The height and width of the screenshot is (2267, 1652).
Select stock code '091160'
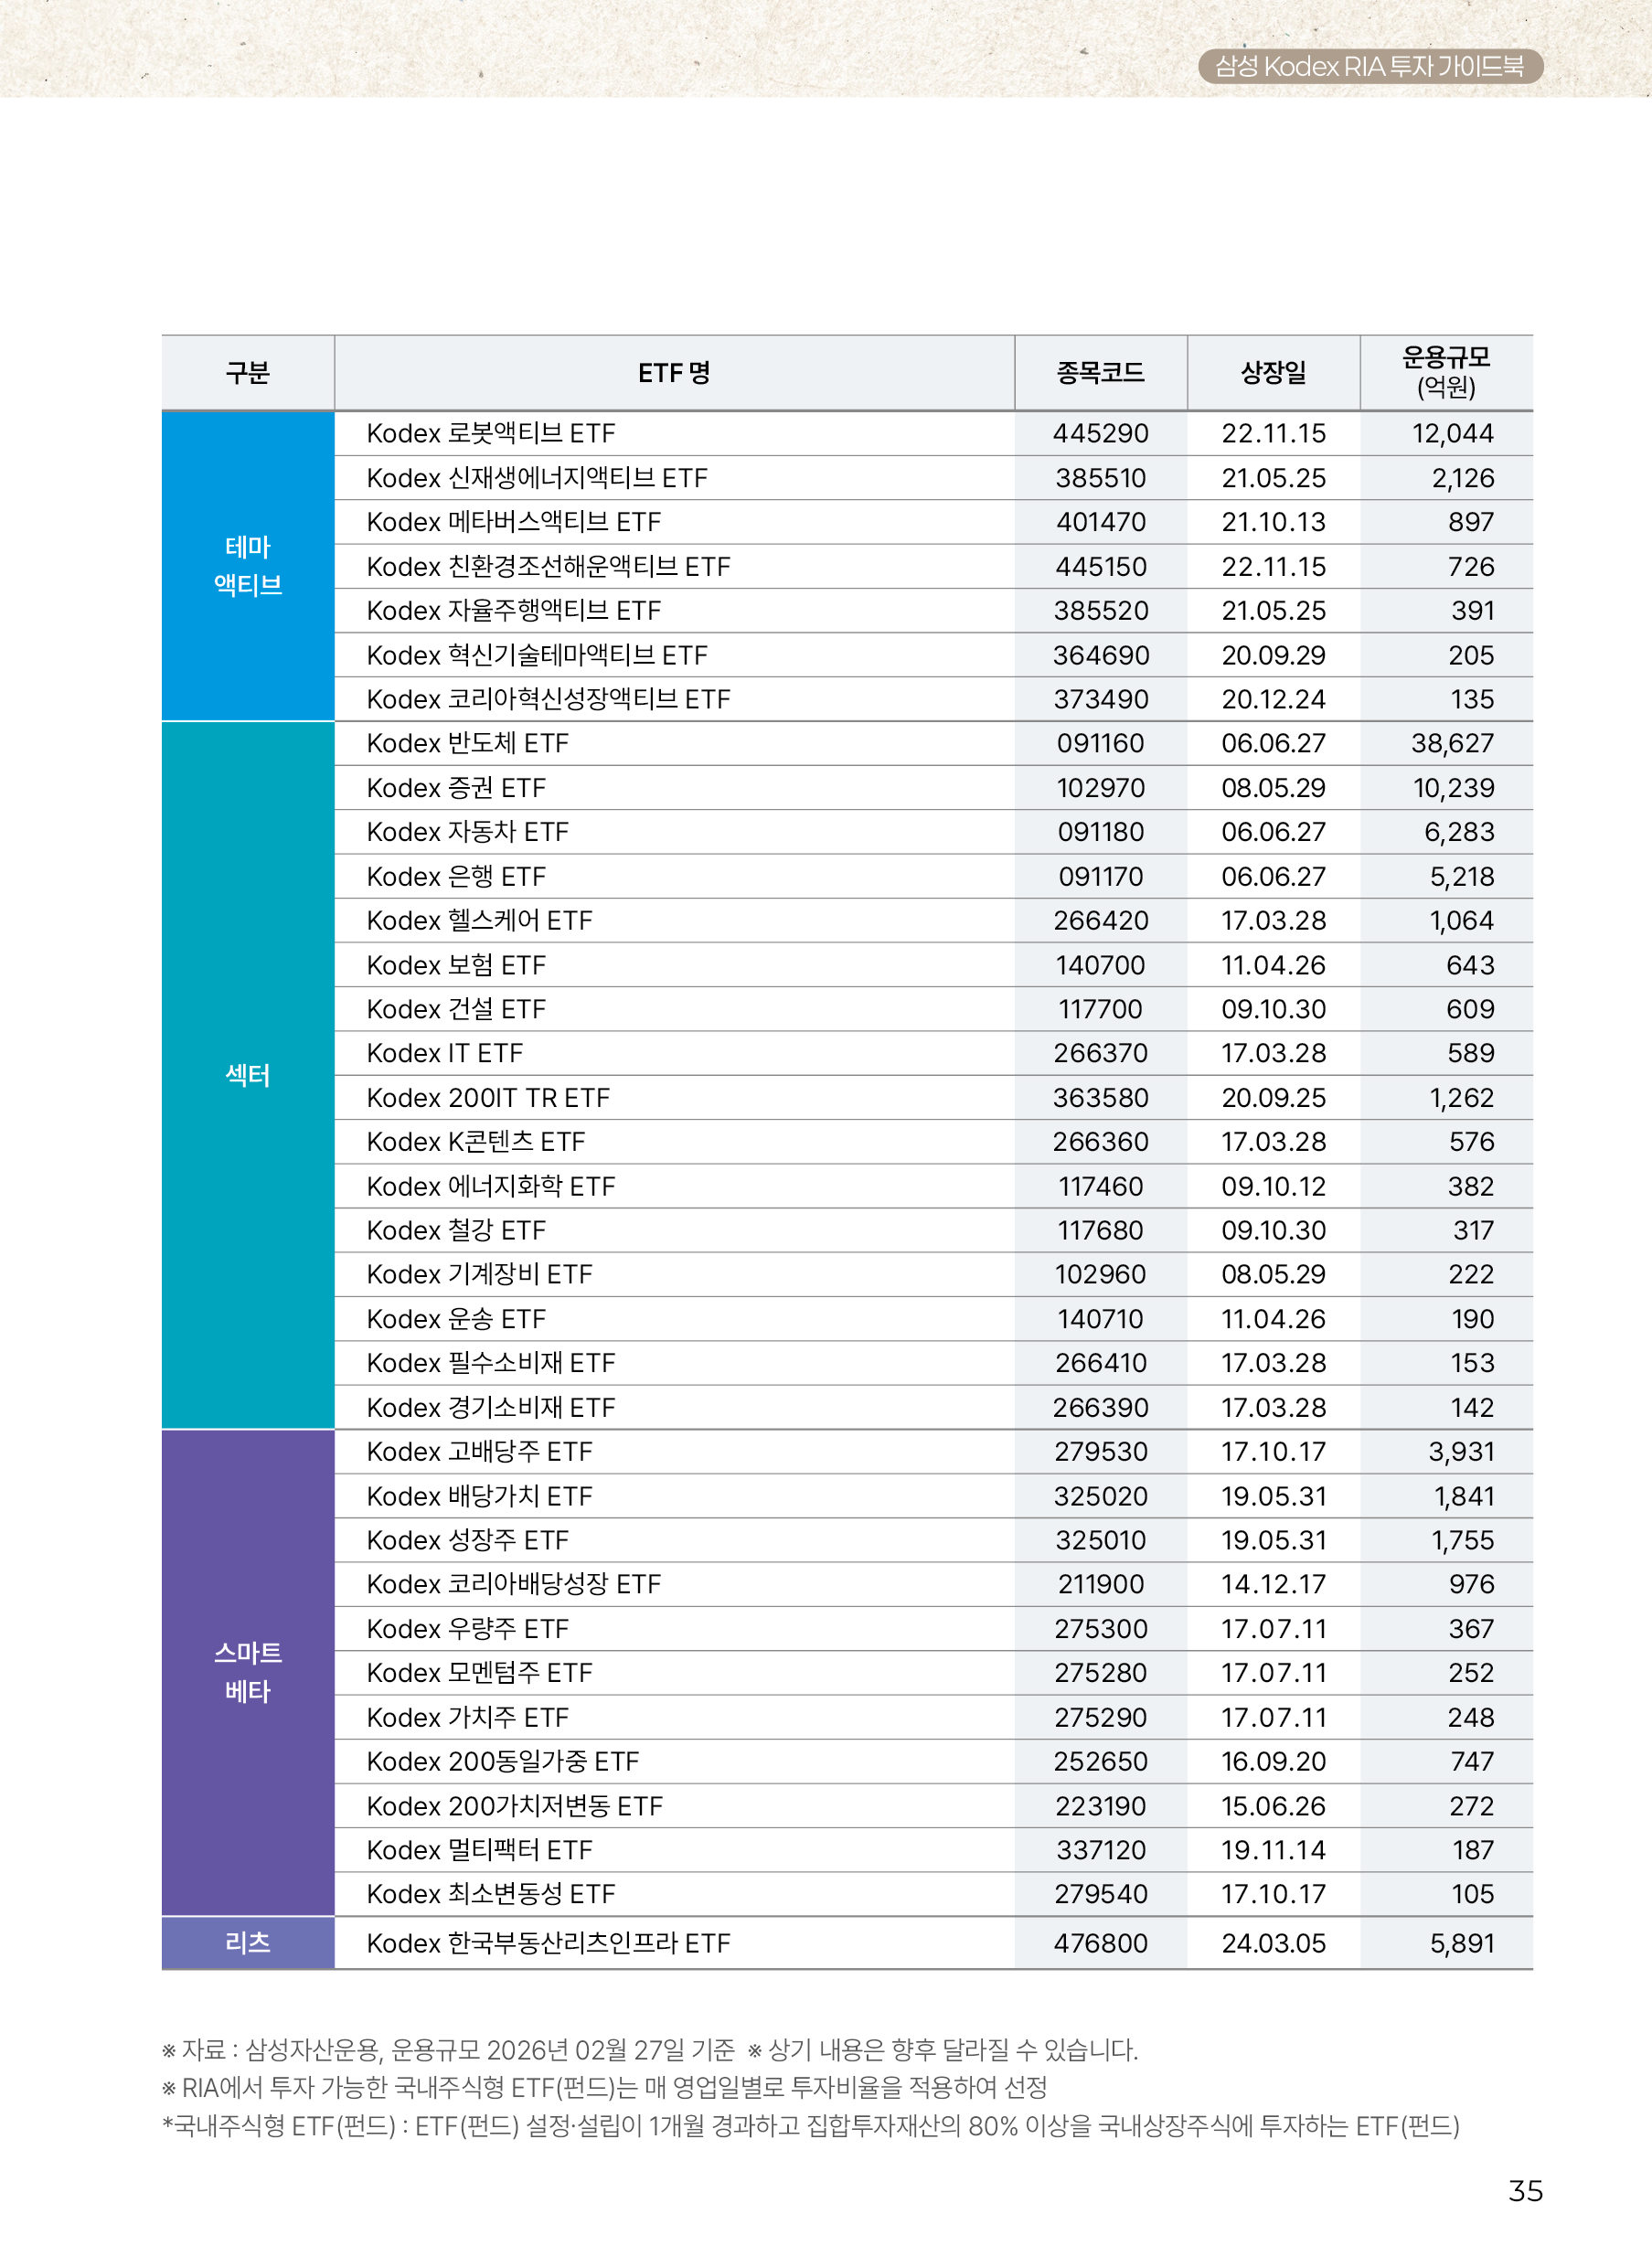pyautogui.click(x=1100, y=744)
